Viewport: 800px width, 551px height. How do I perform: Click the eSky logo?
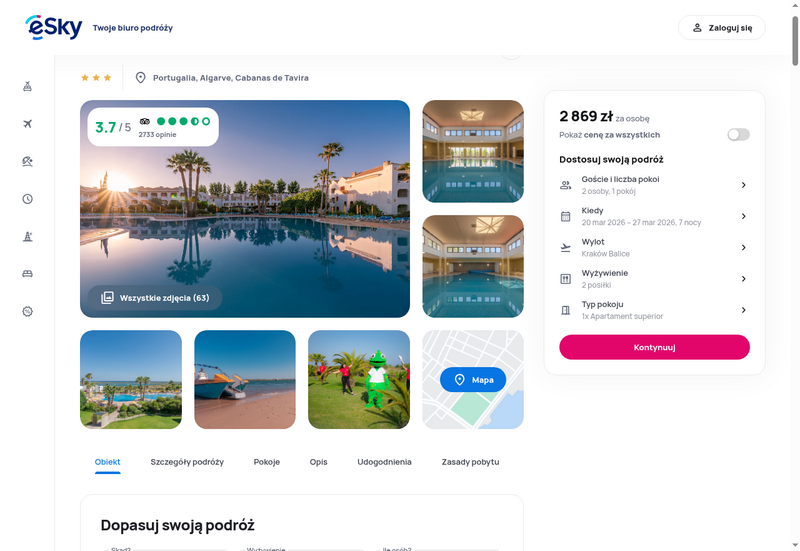pyautogui.click(x=54, y=27)
